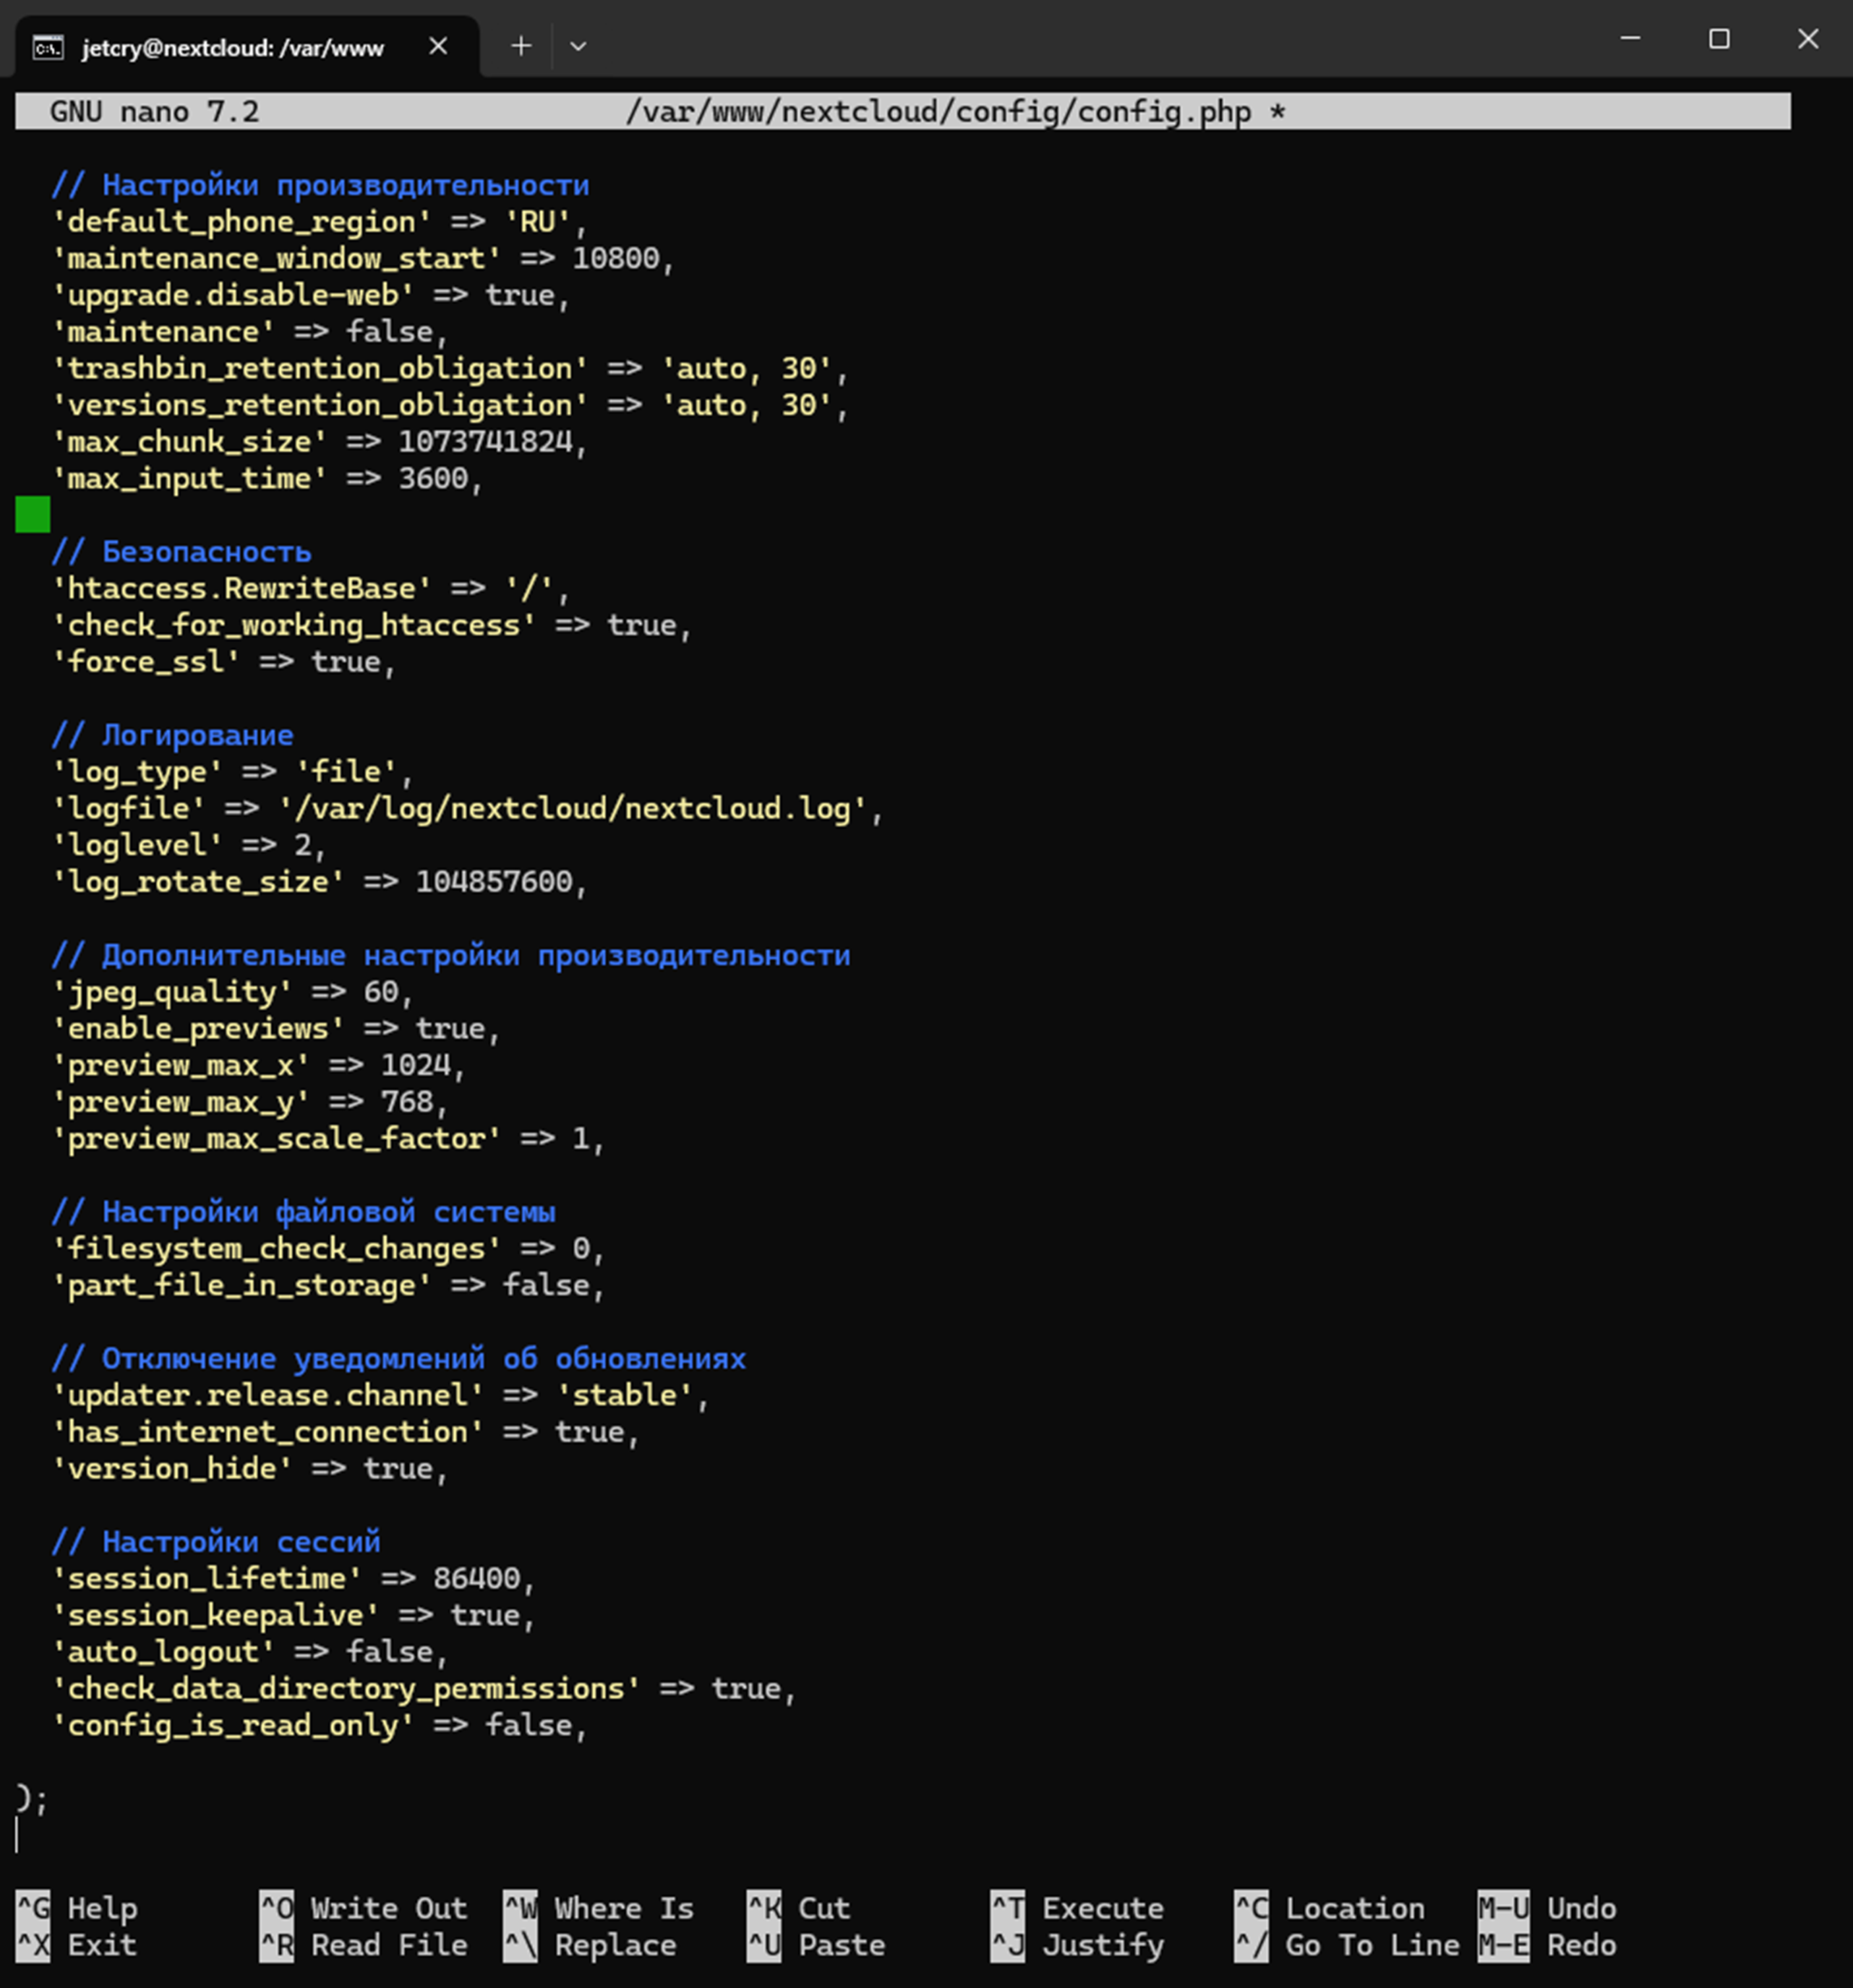Click the 'session_keepalive' => true line
This screenshot has width=1853, height=1988.
(x=294, y=1615)
